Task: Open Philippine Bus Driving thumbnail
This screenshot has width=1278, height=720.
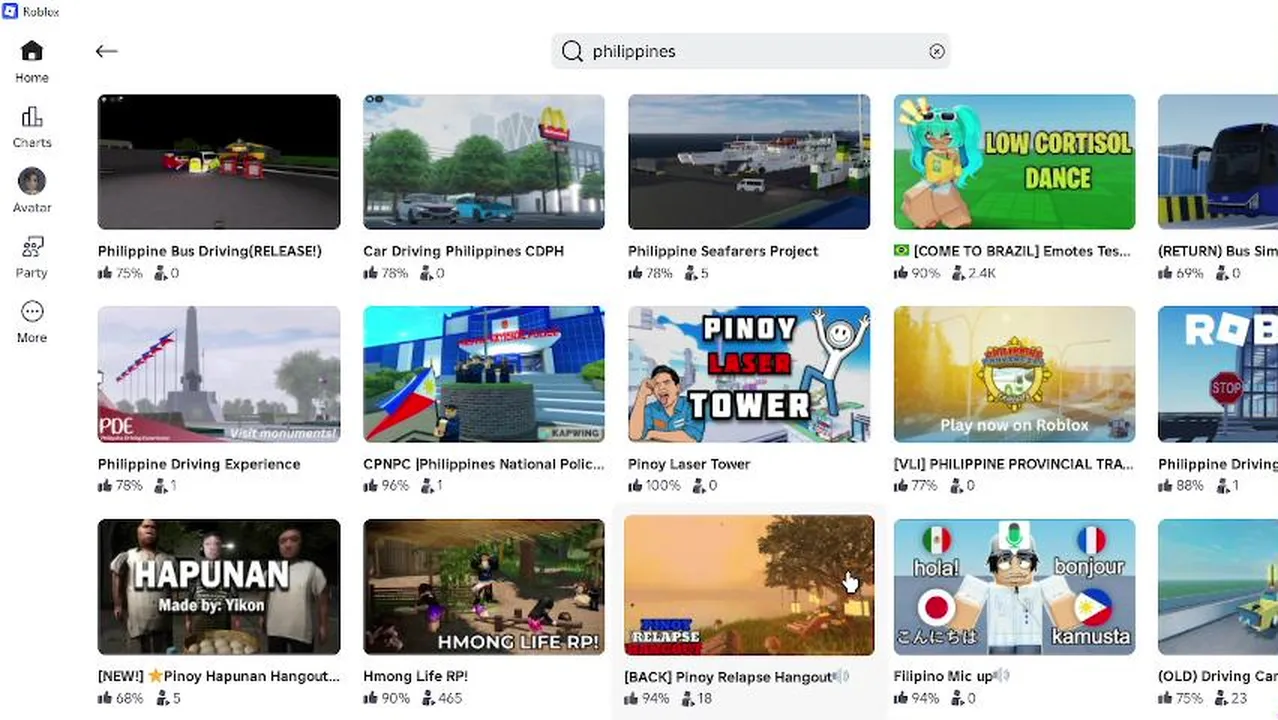Action: 219,162
